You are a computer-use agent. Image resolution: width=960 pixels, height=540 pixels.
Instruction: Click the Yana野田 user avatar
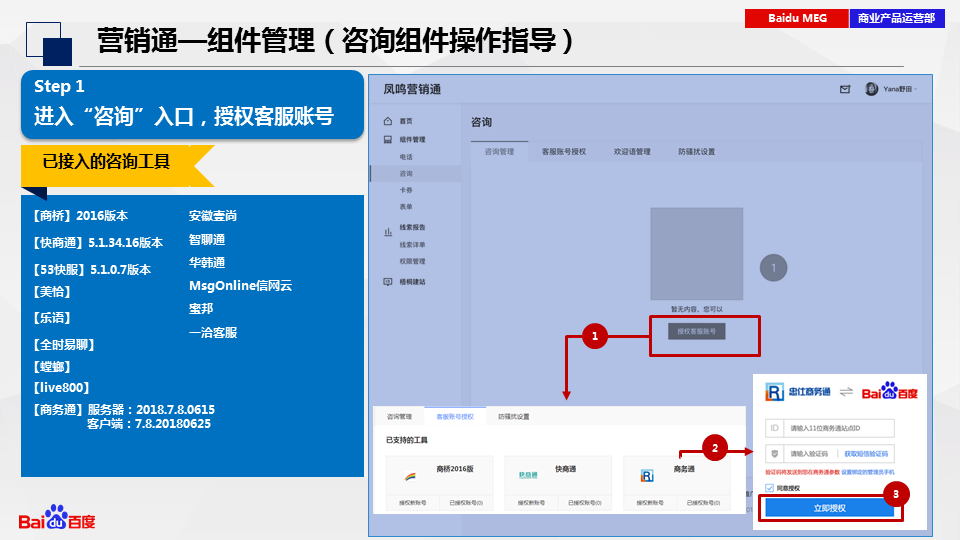click(x=871, y=89)
